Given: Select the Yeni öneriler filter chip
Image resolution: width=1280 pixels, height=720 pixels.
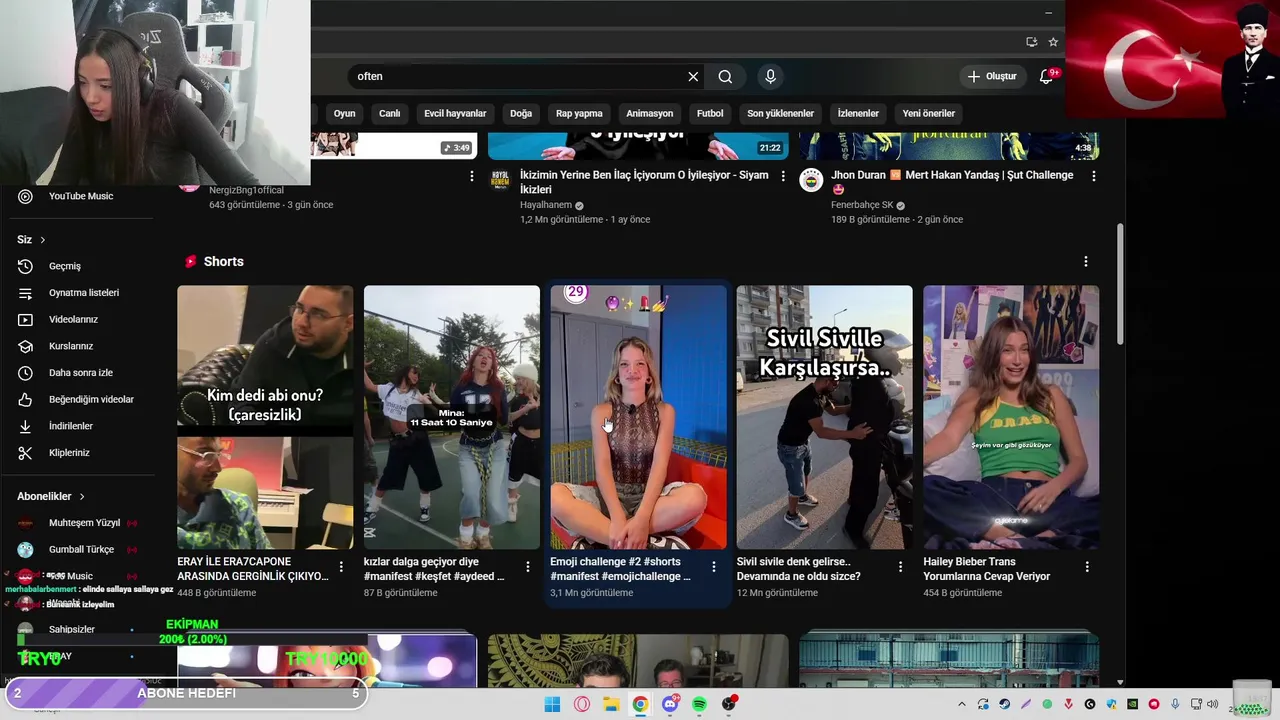Looking at the screenshot, I should click(929, 113).
